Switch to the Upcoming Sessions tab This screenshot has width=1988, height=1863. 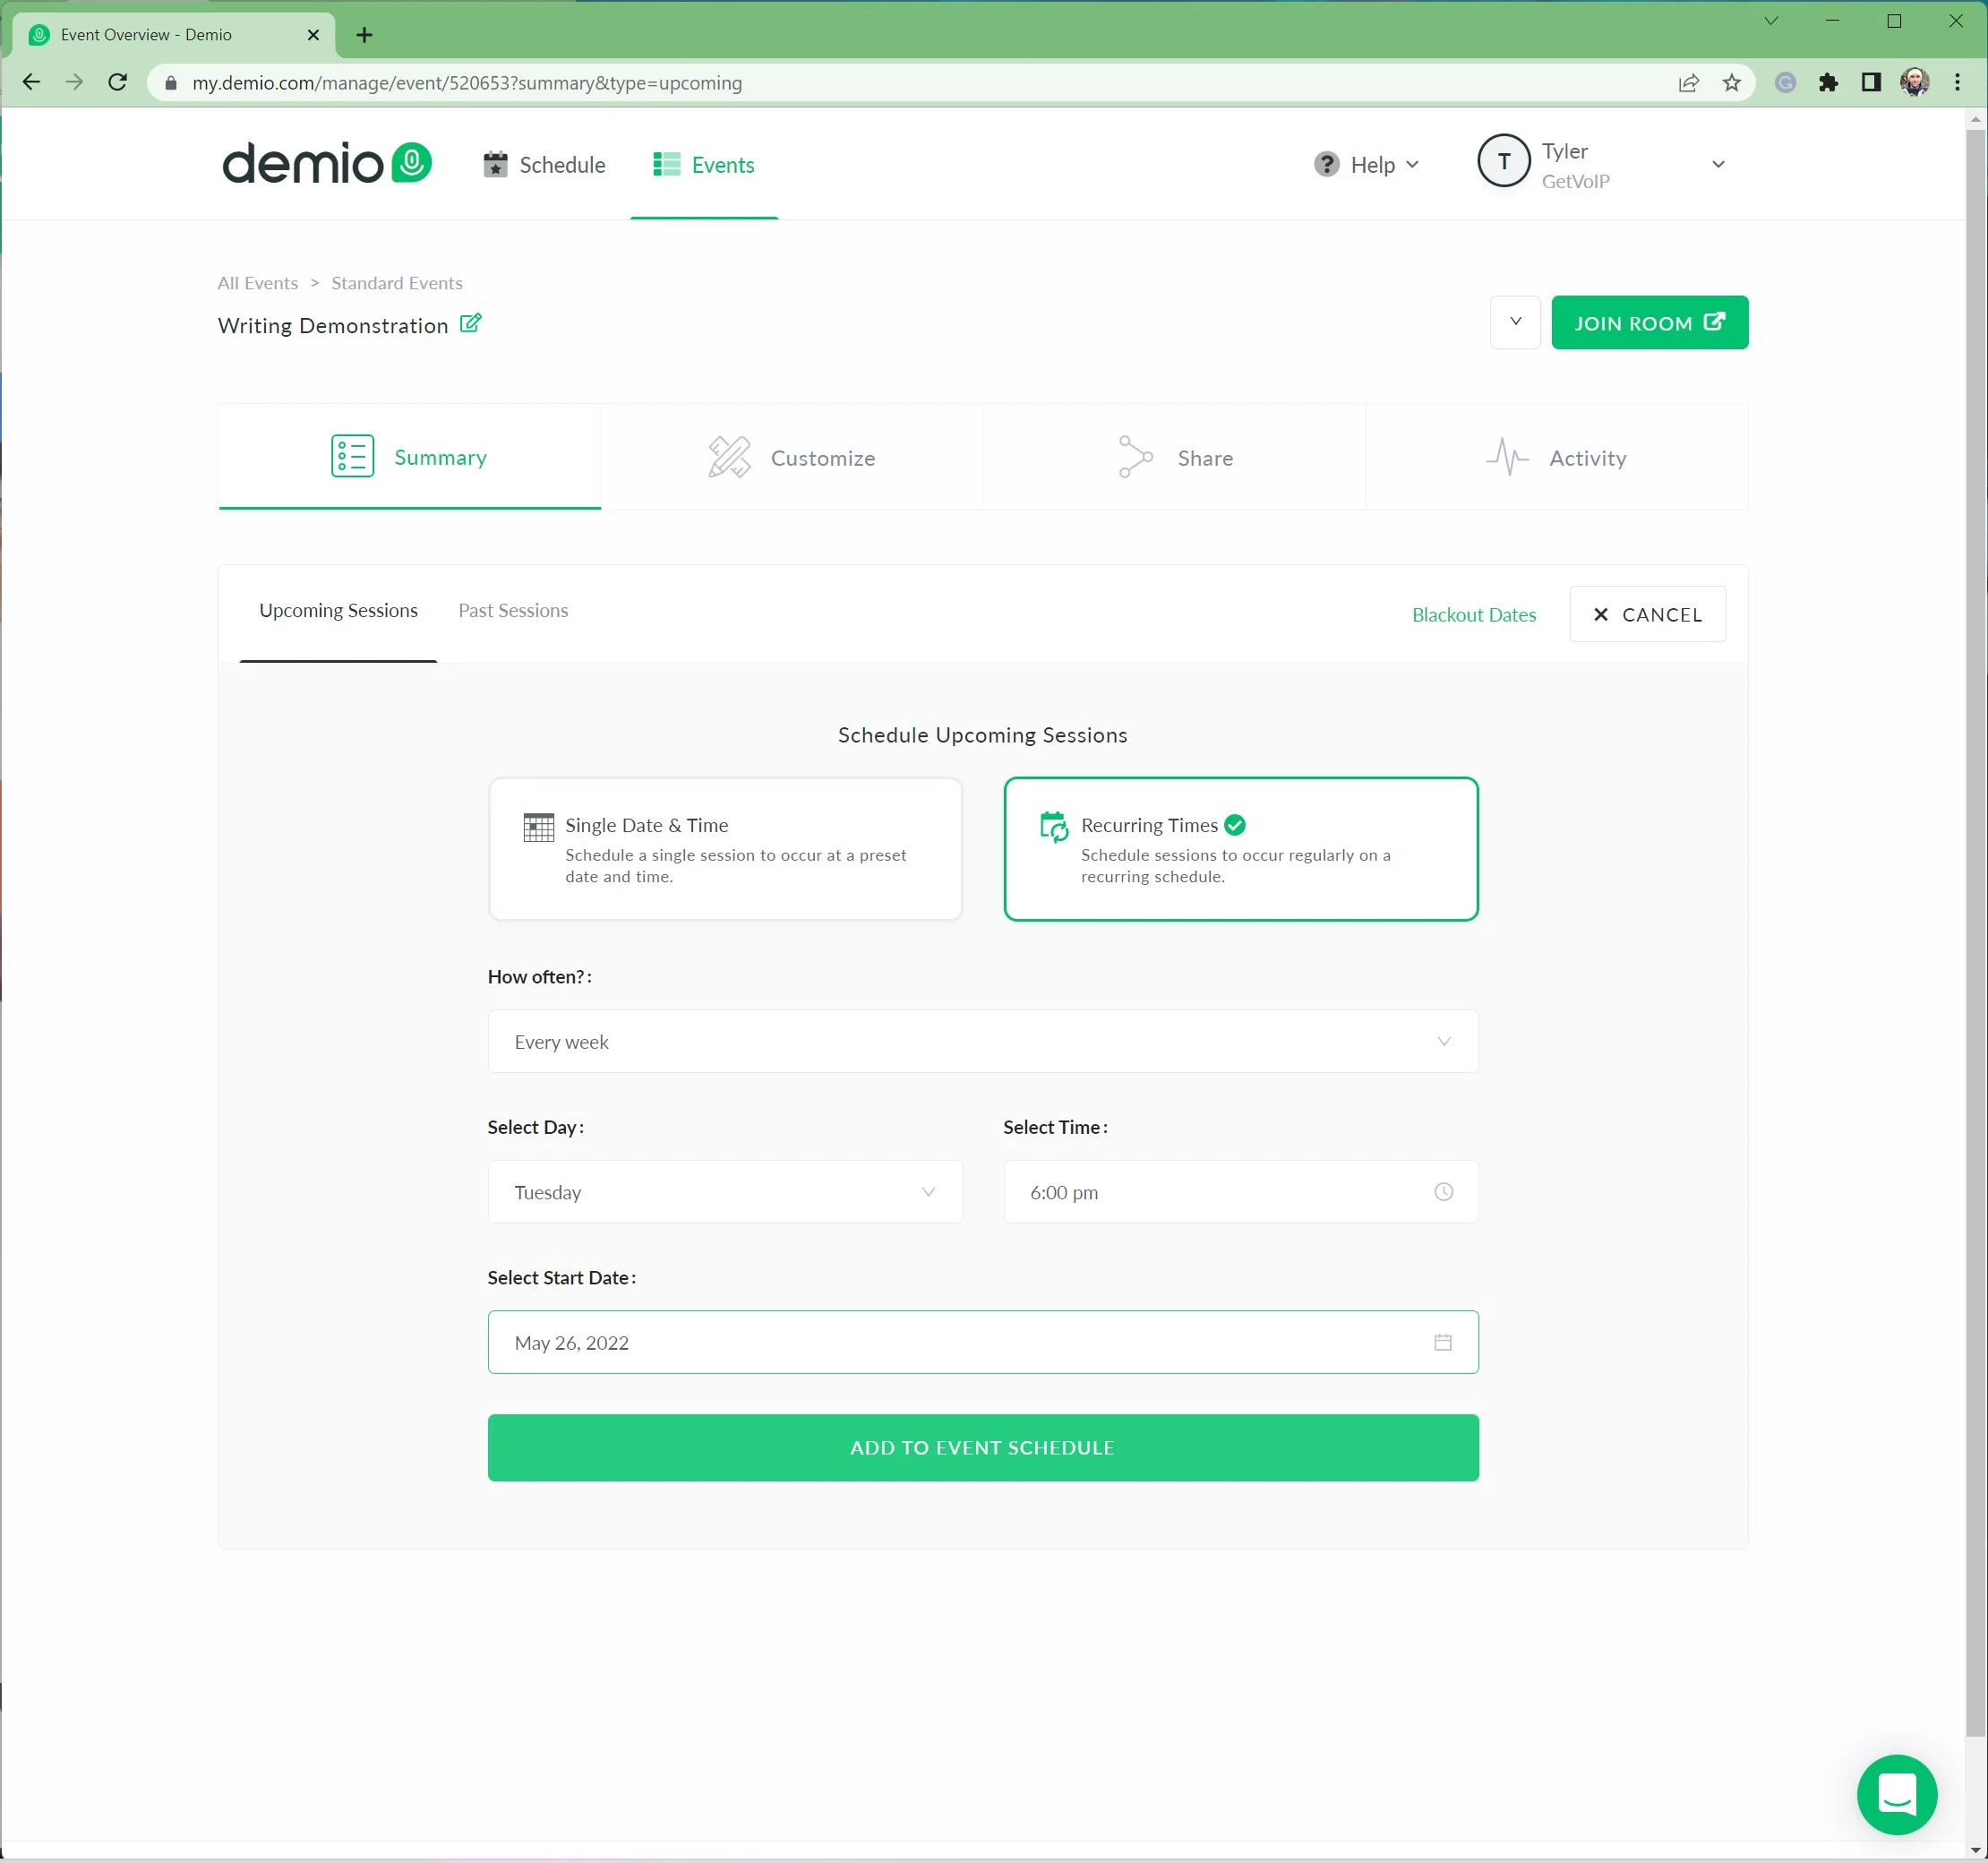coord(338,609)
